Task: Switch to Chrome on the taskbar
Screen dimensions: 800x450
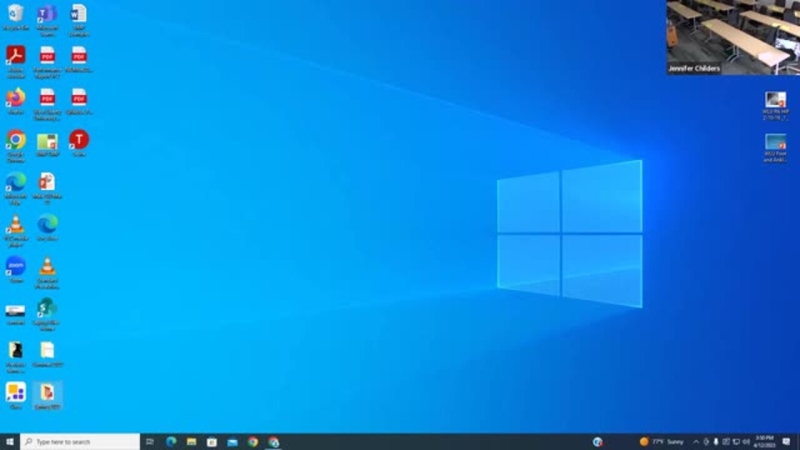Action: [253, 441]
